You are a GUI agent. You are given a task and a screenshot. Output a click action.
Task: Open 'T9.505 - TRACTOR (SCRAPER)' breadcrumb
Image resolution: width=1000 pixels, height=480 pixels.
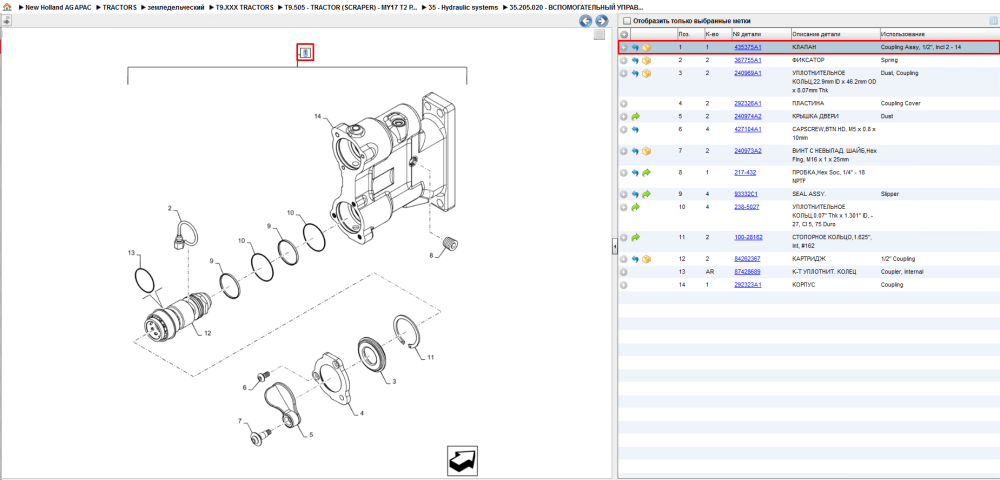349,7
